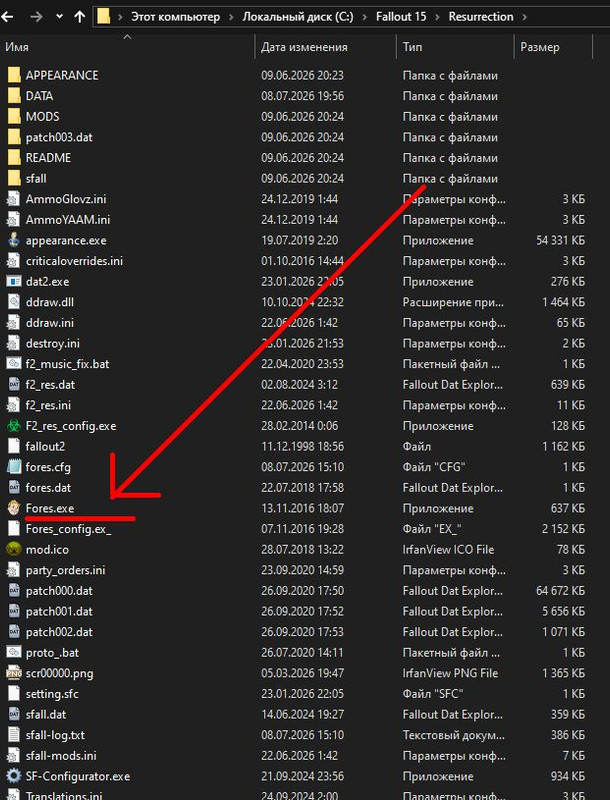Select file name fores.dat
This screenshot has width=610, height=800.
pyautogui.click(x=48, y=488)
